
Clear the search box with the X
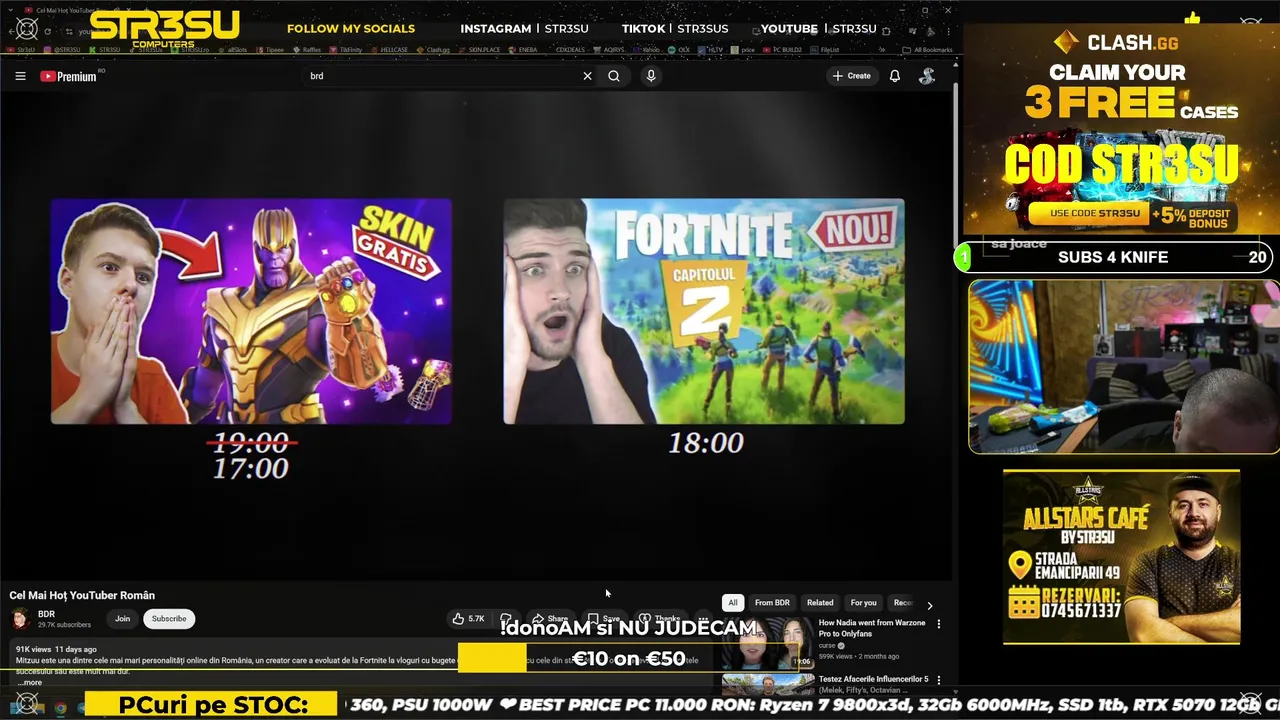[588, 76]
